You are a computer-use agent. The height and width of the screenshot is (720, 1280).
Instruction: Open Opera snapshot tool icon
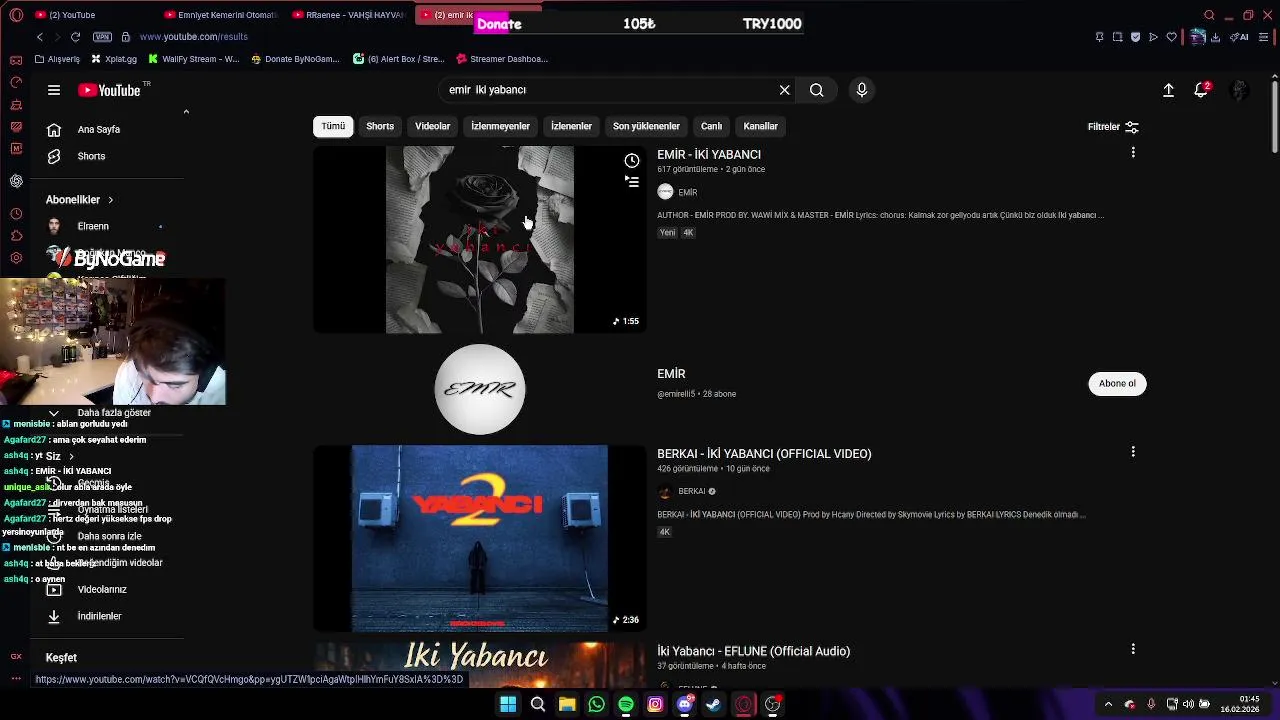tap(1117, 37)
